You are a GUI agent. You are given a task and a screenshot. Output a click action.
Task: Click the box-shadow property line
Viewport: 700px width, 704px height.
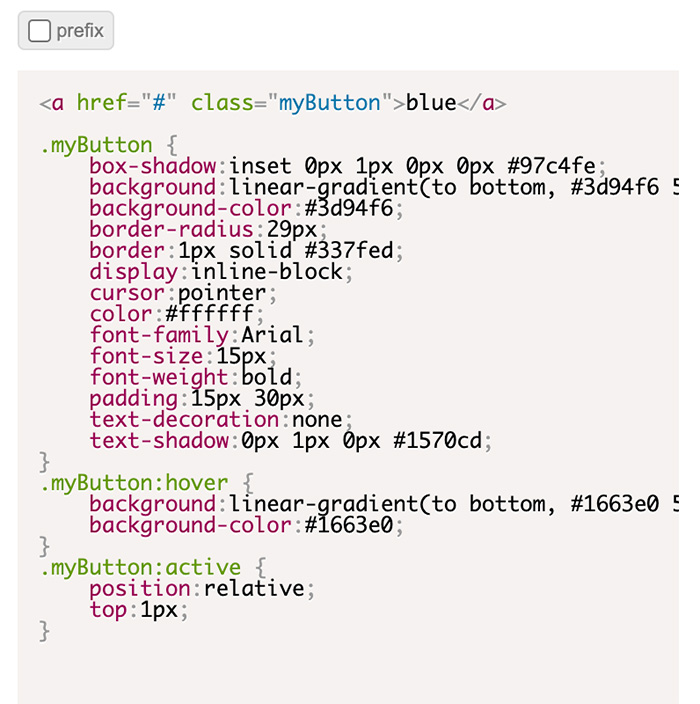click(348, 166)
